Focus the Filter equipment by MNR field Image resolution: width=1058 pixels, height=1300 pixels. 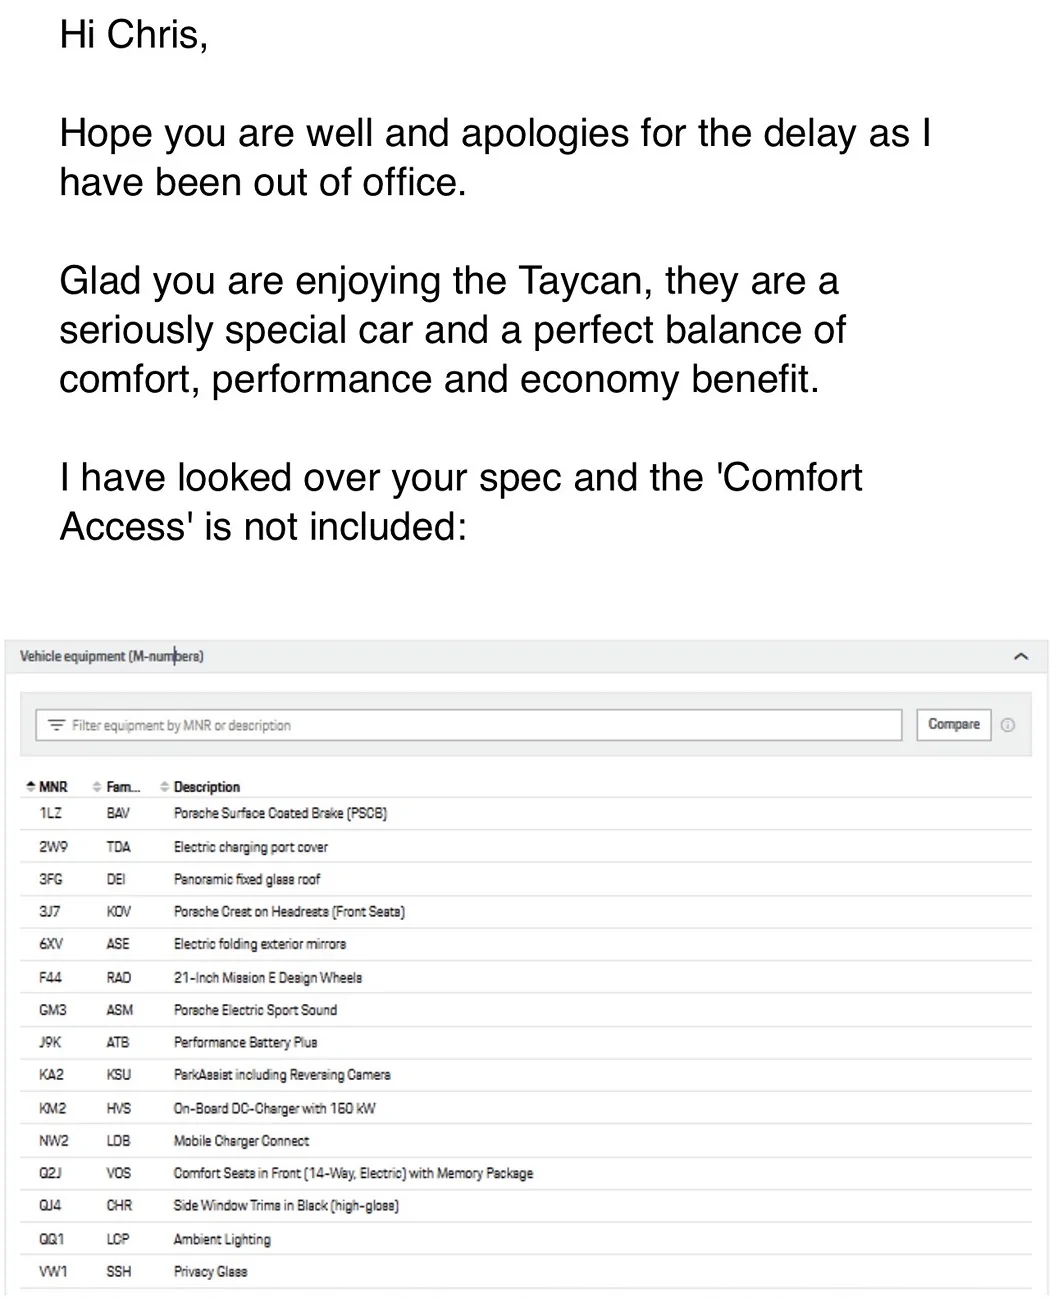pos(468,725)
